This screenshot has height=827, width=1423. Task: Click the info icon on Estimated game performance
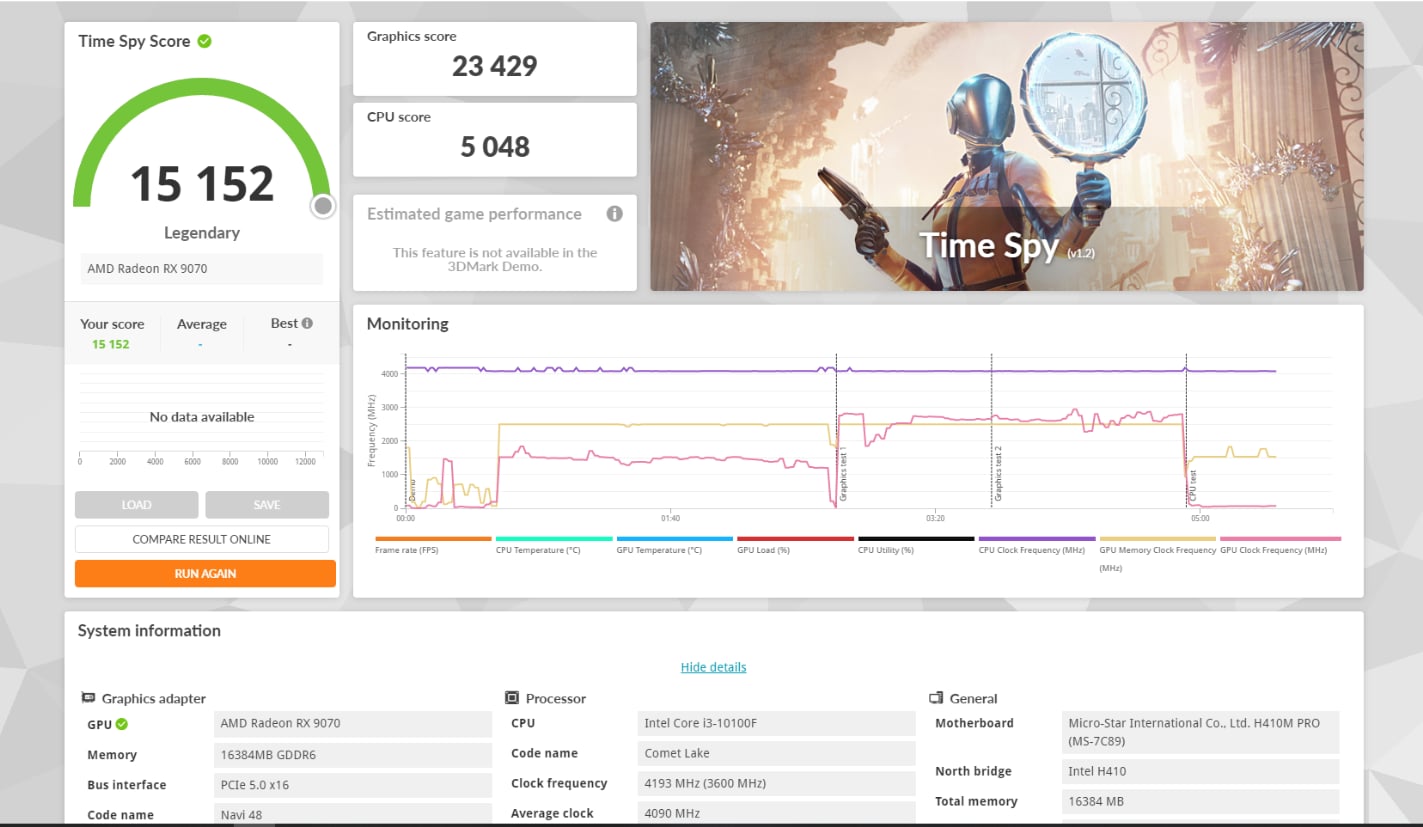[614, 214]
